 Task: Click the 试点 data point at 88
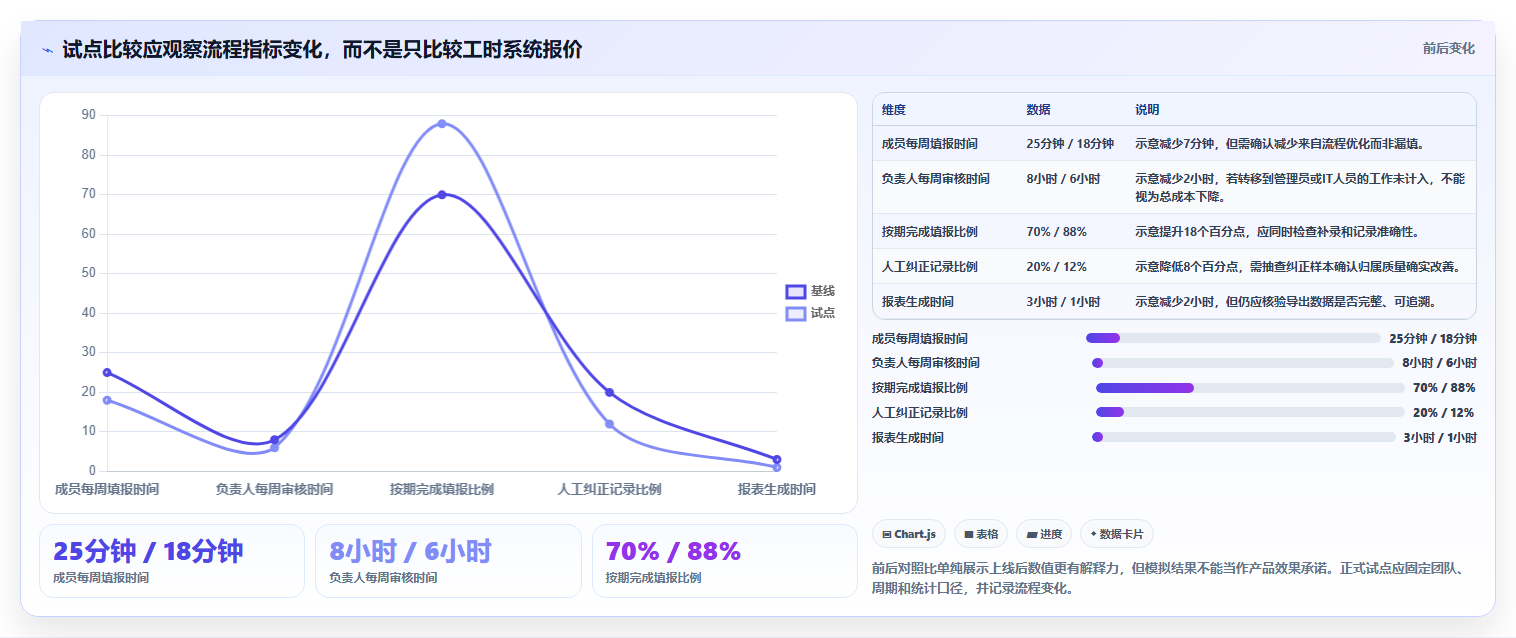pos(442,124)
